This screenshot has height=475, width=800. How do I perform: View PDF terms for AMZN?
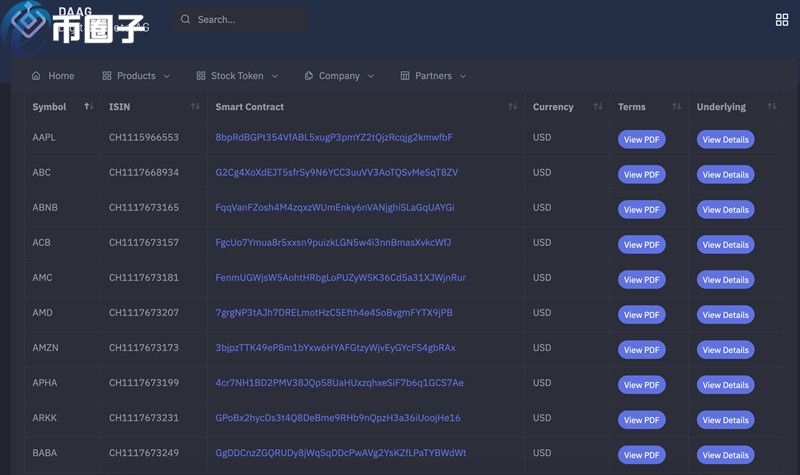pos(641,350)
